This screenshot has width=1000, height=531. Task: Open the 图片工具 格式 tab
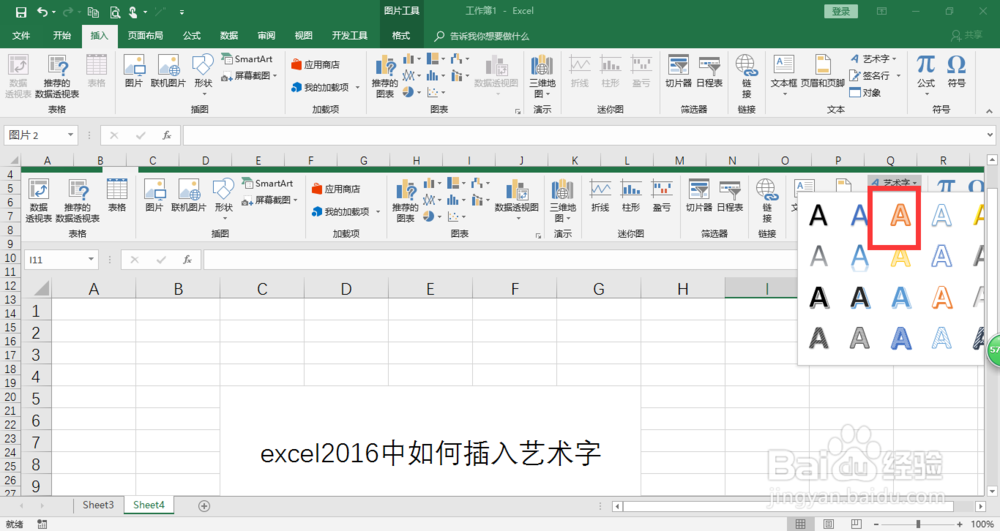click(x=401, y=36)
